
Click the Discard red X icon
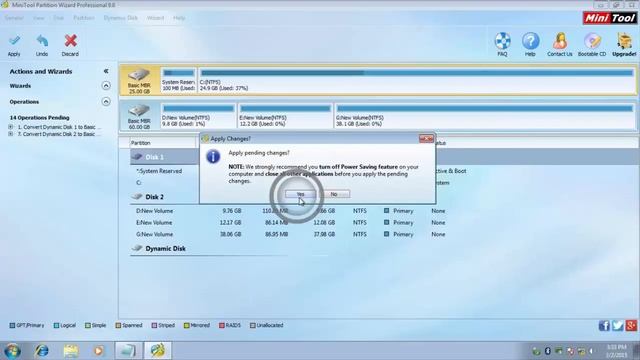(71, 41)
